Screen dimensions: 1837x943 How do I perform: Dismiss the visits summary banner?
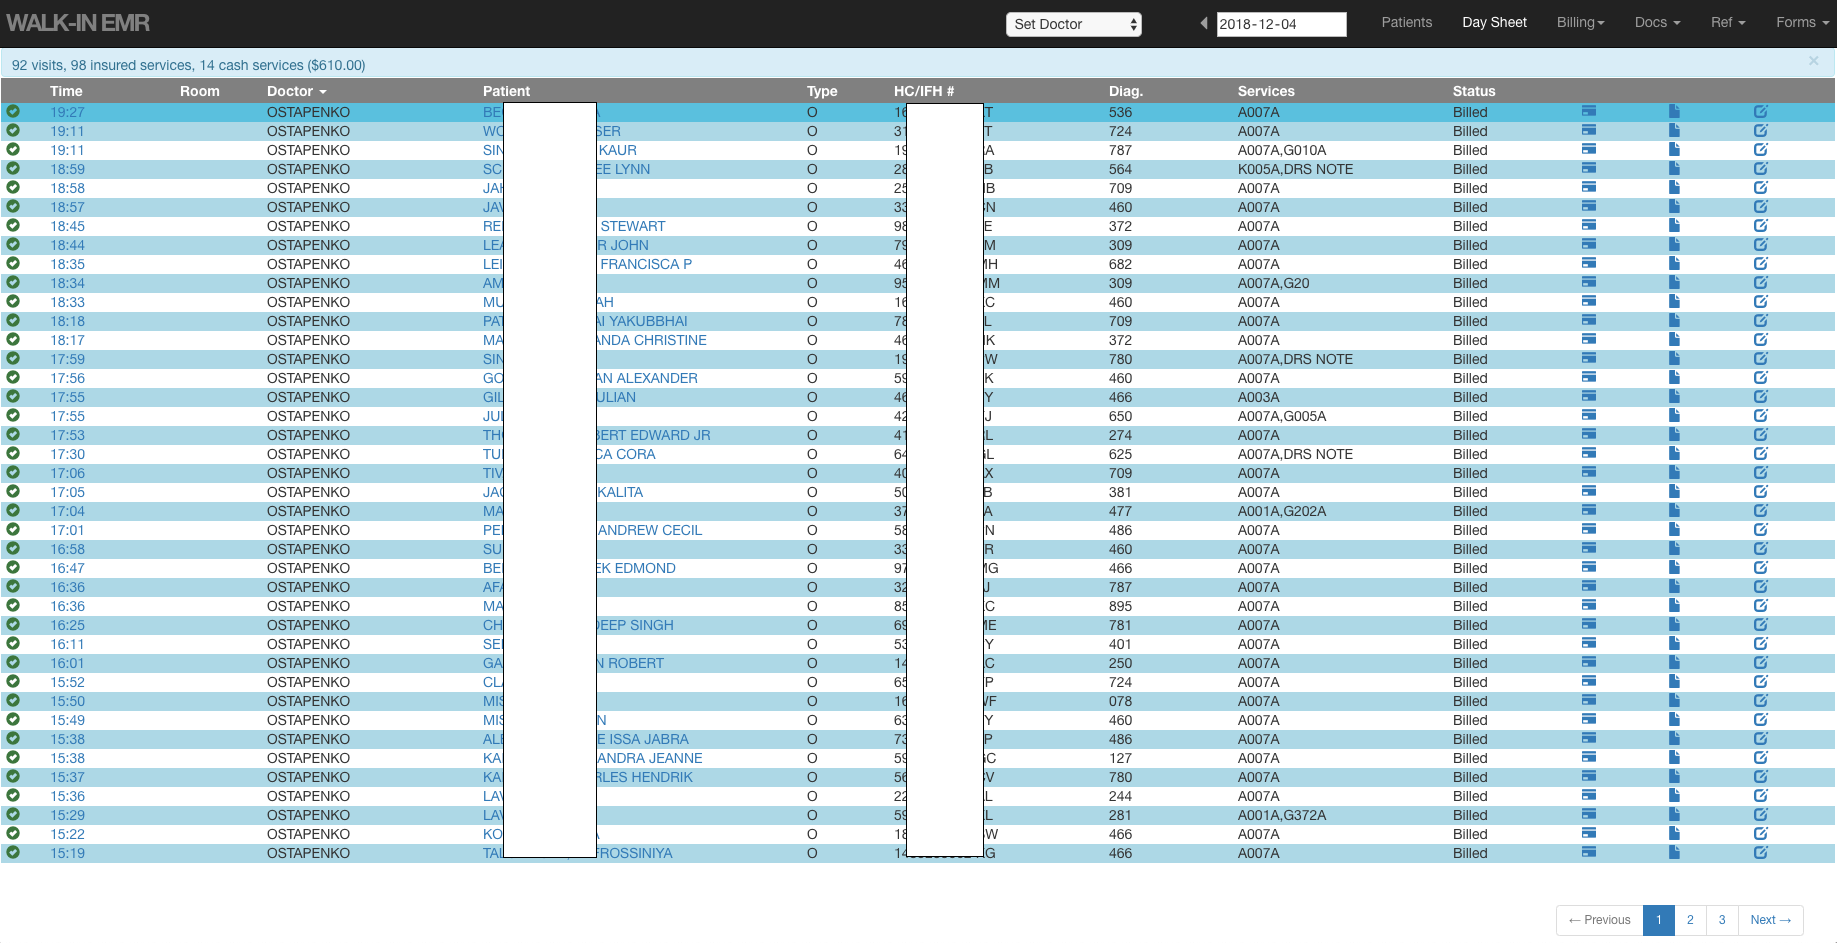pos(1813,61)
